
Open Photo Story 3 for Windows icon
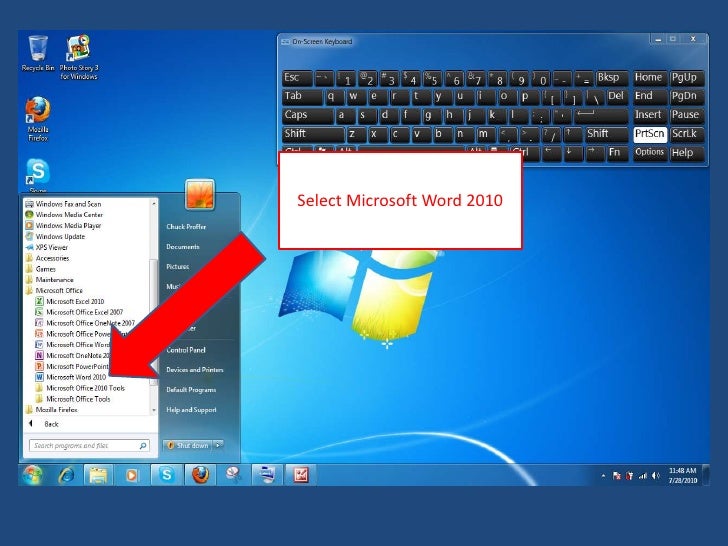pos(78,57)
